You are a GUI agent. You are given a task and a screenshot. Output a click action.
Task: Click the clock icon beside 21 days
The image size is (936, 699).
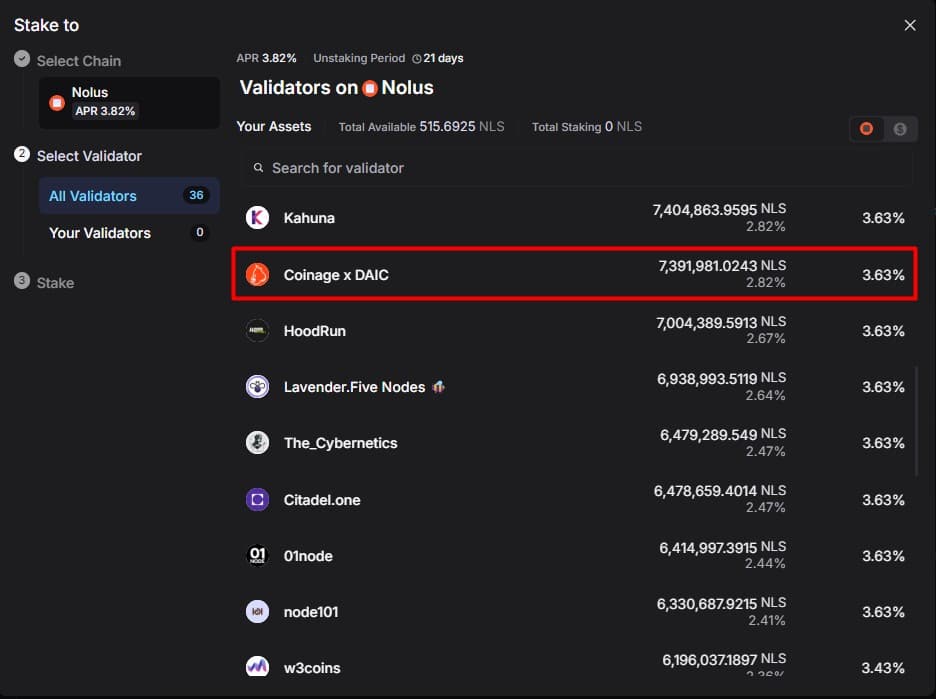(417, 58)
